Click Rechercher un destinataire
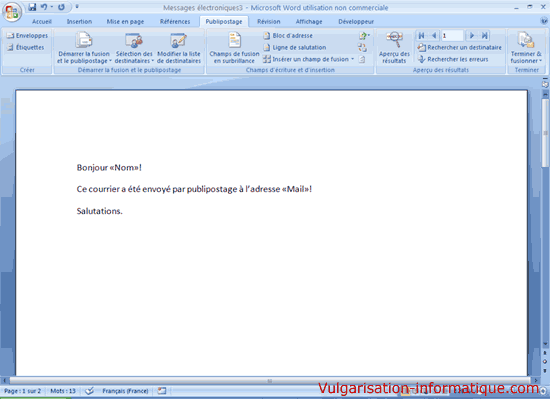The width and height of the screenshot is (550, 399). 460,47
